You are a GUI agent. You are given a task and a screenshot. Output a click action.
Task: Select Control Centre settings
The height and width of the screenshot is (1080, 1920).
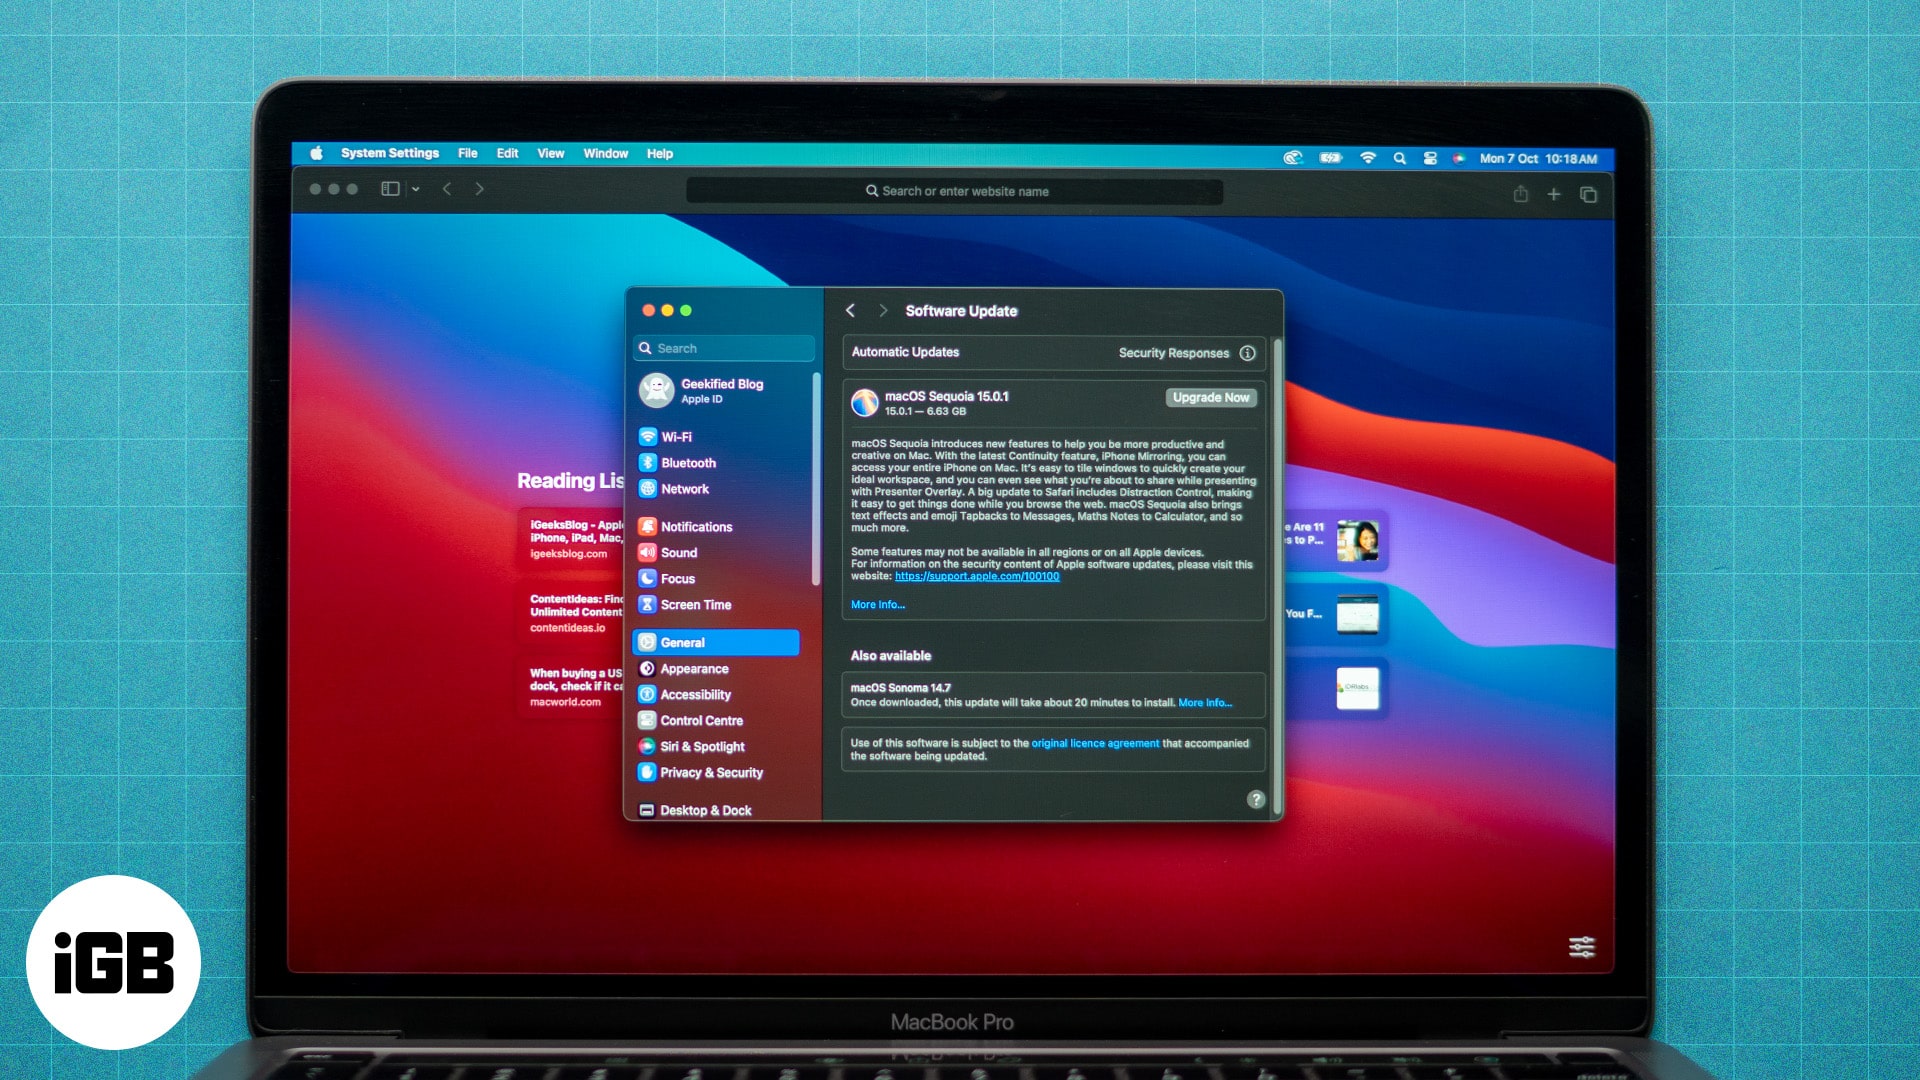703,720
